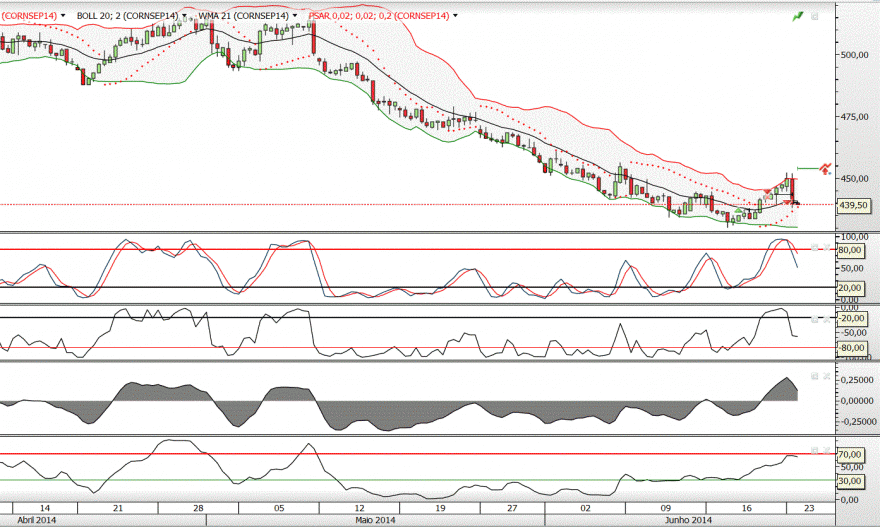Close the Williams %R panel

[x=827, y=319]
